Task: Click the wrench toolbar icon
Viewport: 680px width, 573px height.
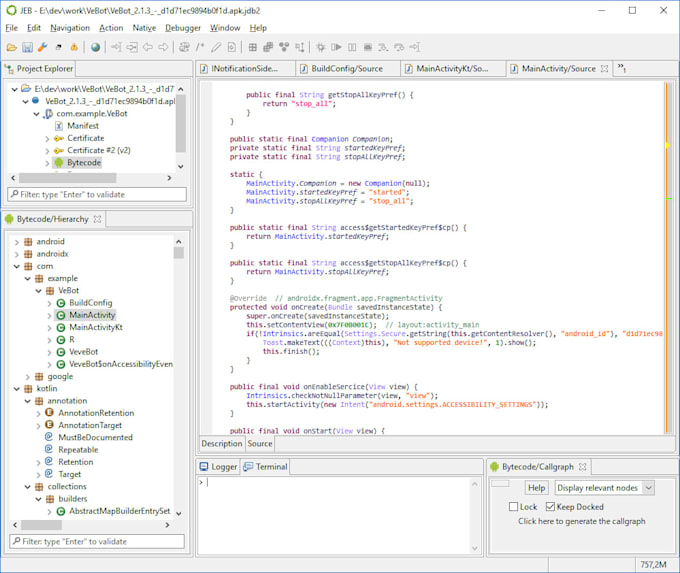Action: tap(42, 47)
